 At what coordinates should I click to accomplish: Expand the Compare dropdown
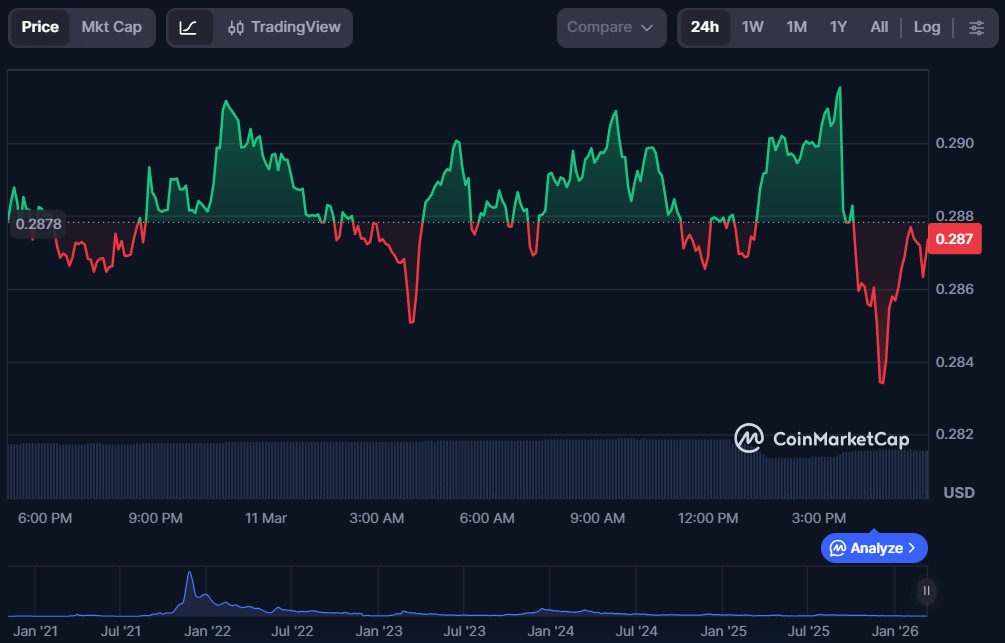[610, 28]
